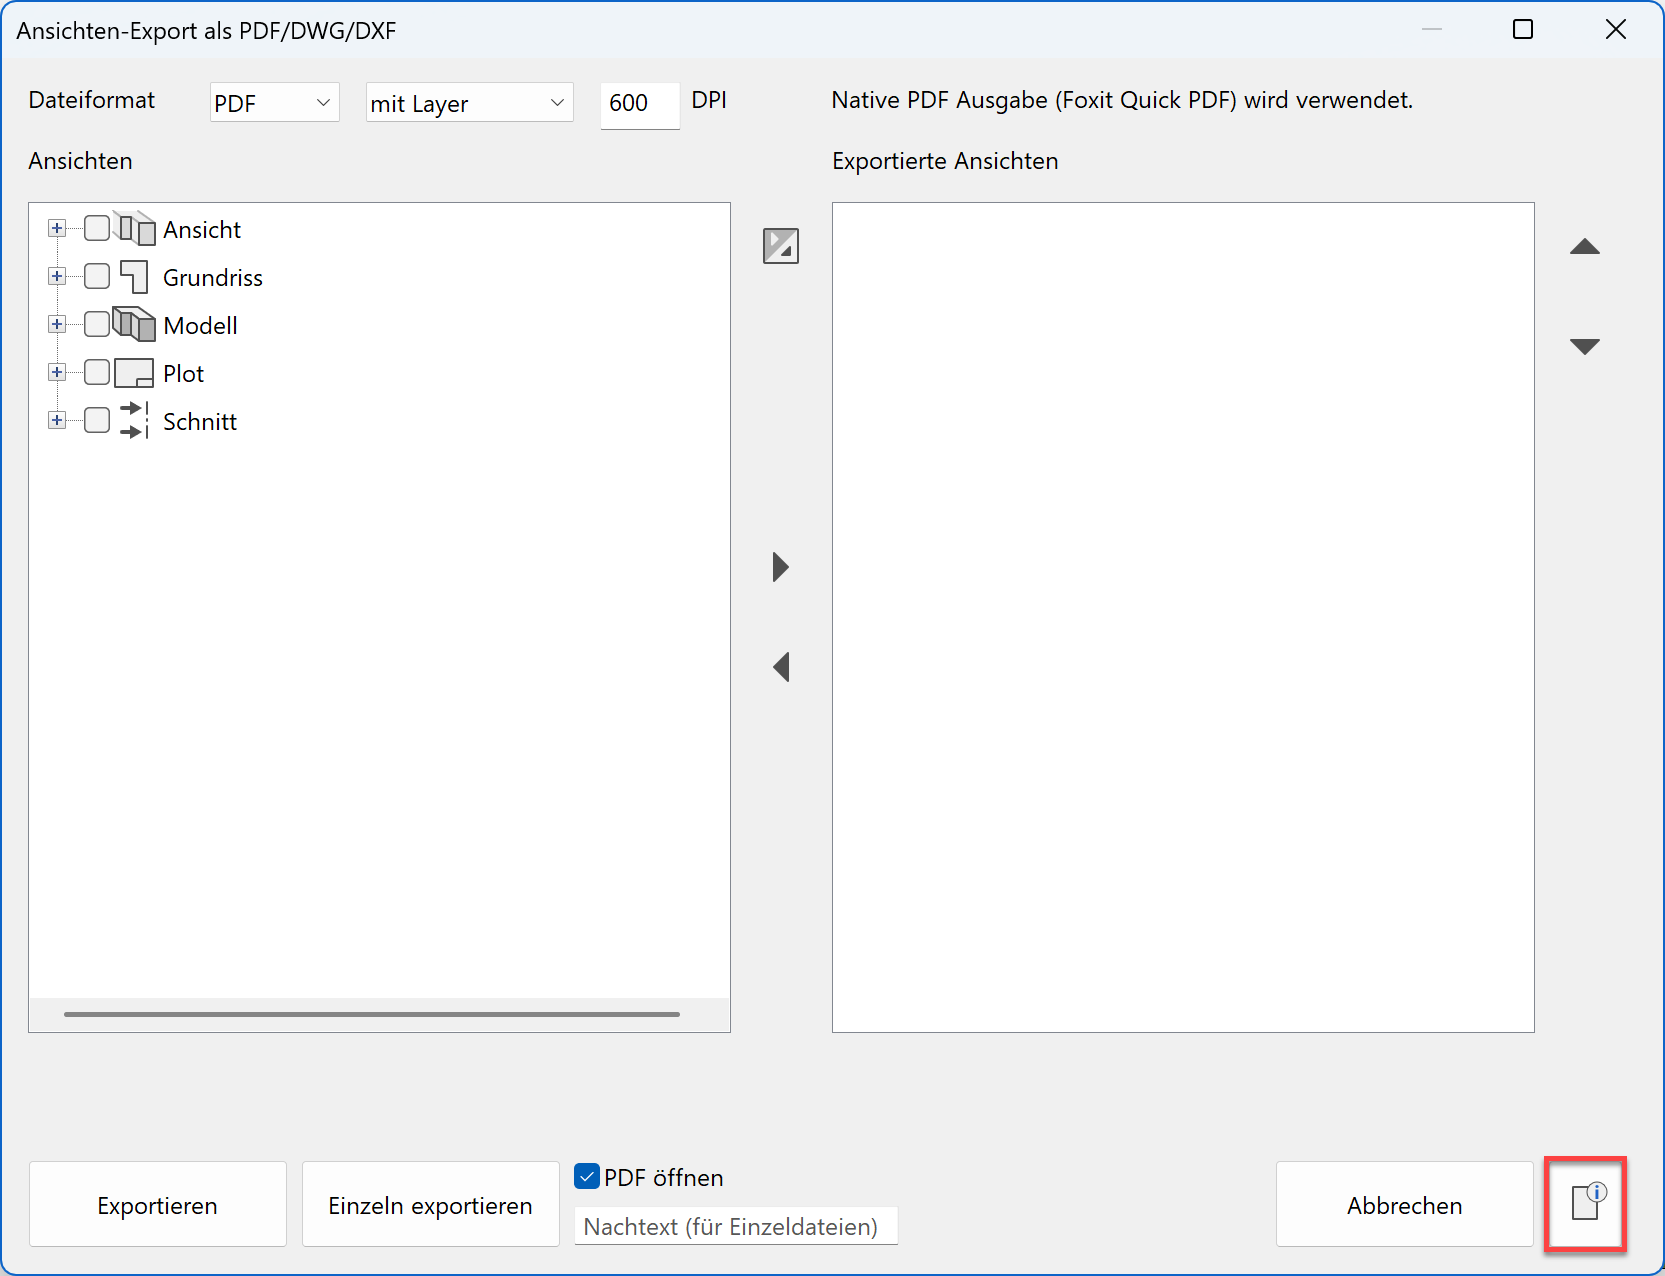Enable the Grundriss checkbox

(x=96, y=276)
